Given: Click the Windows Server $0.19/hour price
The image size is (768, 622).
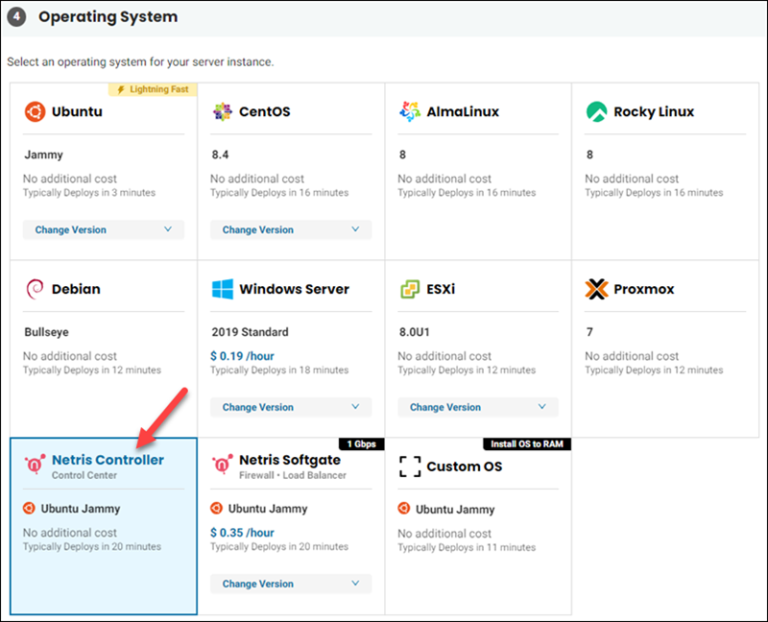Looking at the screenshot, I should coord(242,356).
